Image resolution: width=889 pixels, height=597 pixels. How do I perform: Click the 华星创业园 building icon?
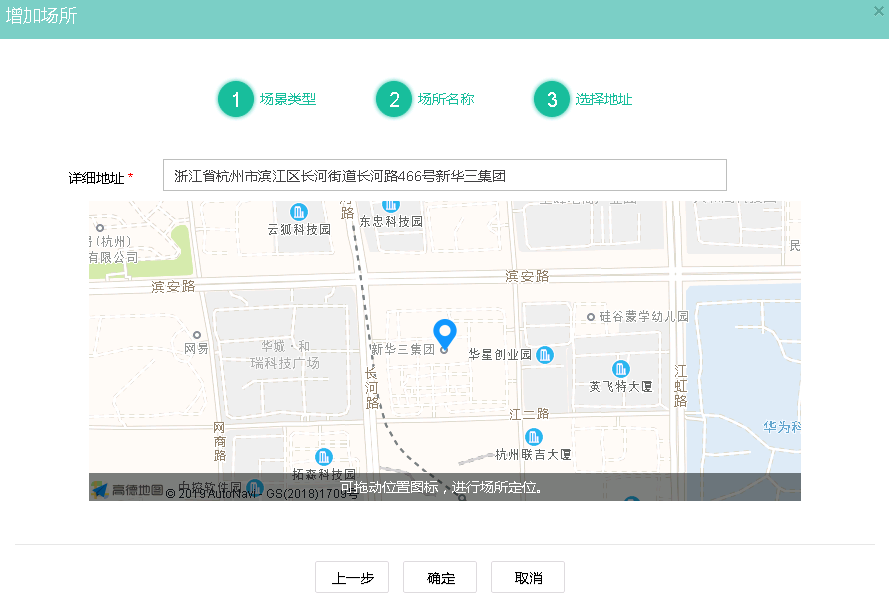545,355
